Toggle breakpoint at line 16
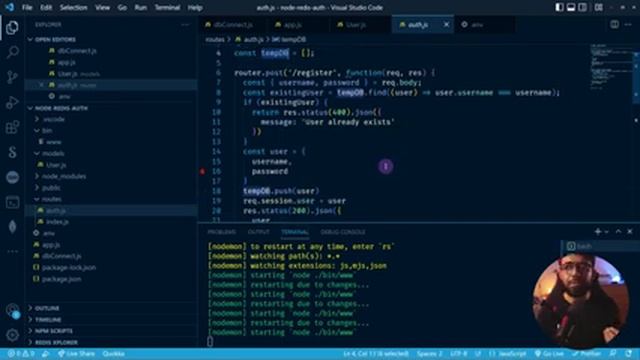This screenshot has height=360, width=640. (x=202, y=171)
